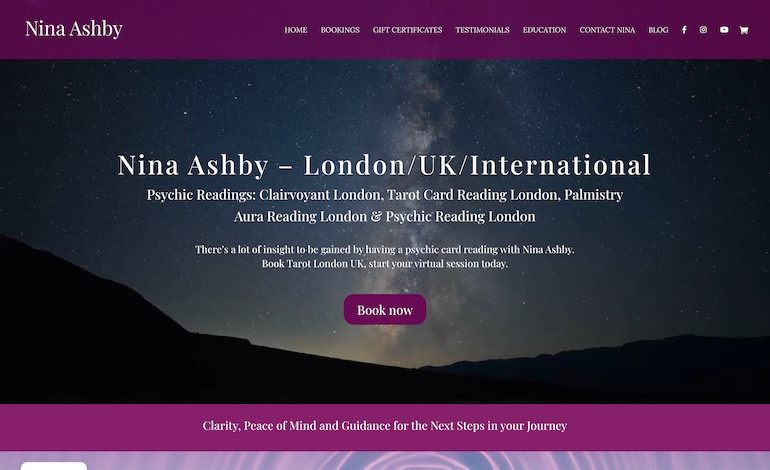Viewport: 770px width, 470px height.
Task: Click the Book now button
Action: click(385, 309)
